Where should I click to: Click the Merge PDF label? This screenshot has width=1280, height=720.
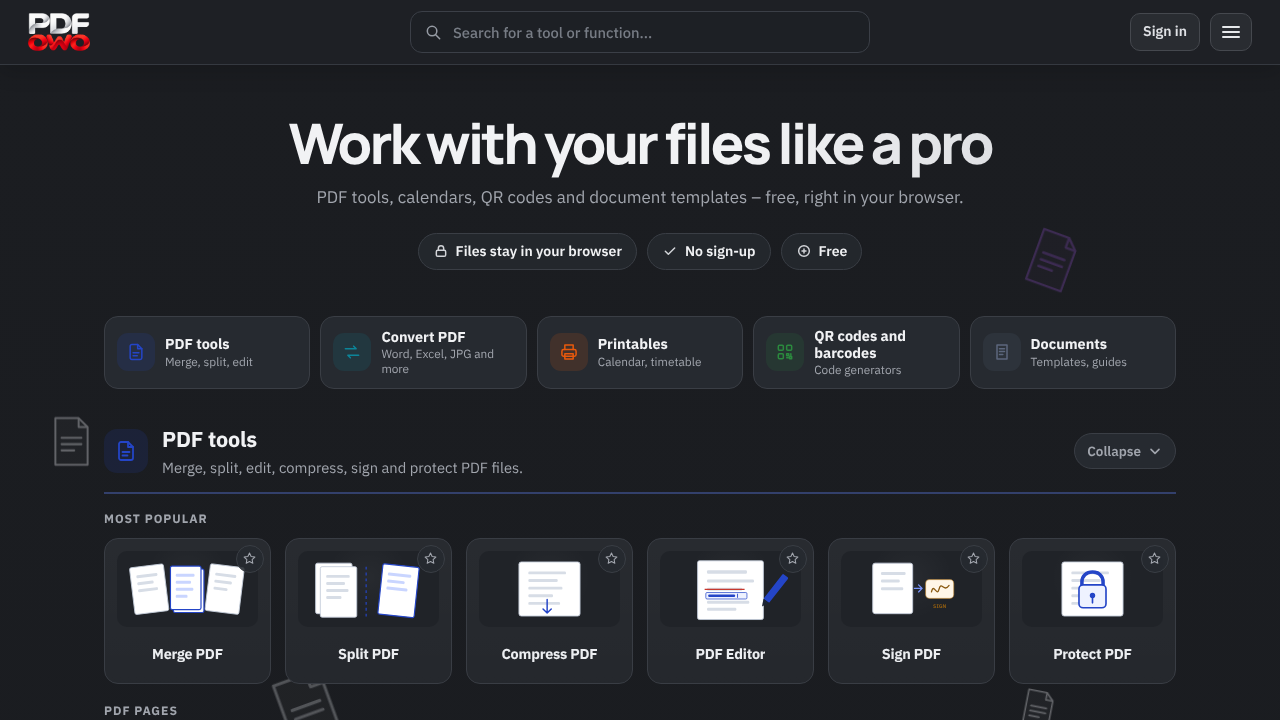tap(187, 654)
